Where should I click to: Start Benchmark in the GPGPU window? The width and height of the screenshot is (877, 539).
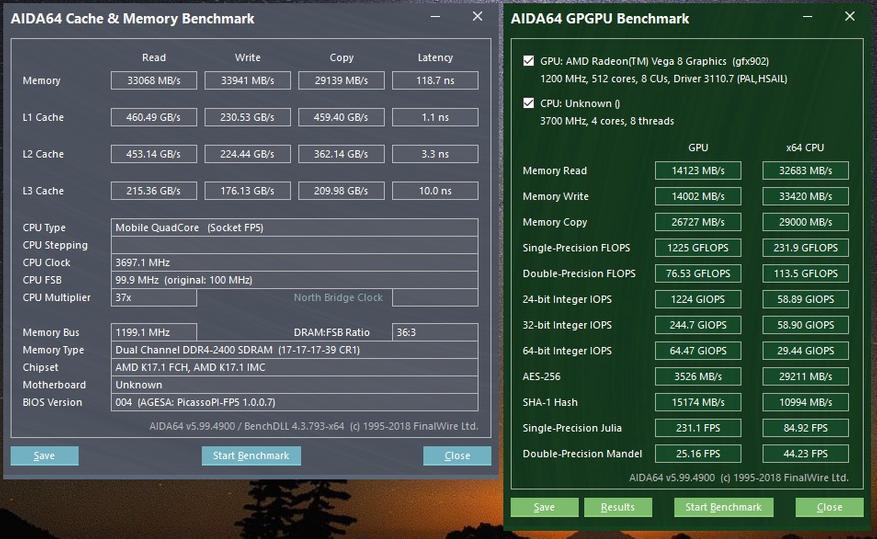pos(723,507)
